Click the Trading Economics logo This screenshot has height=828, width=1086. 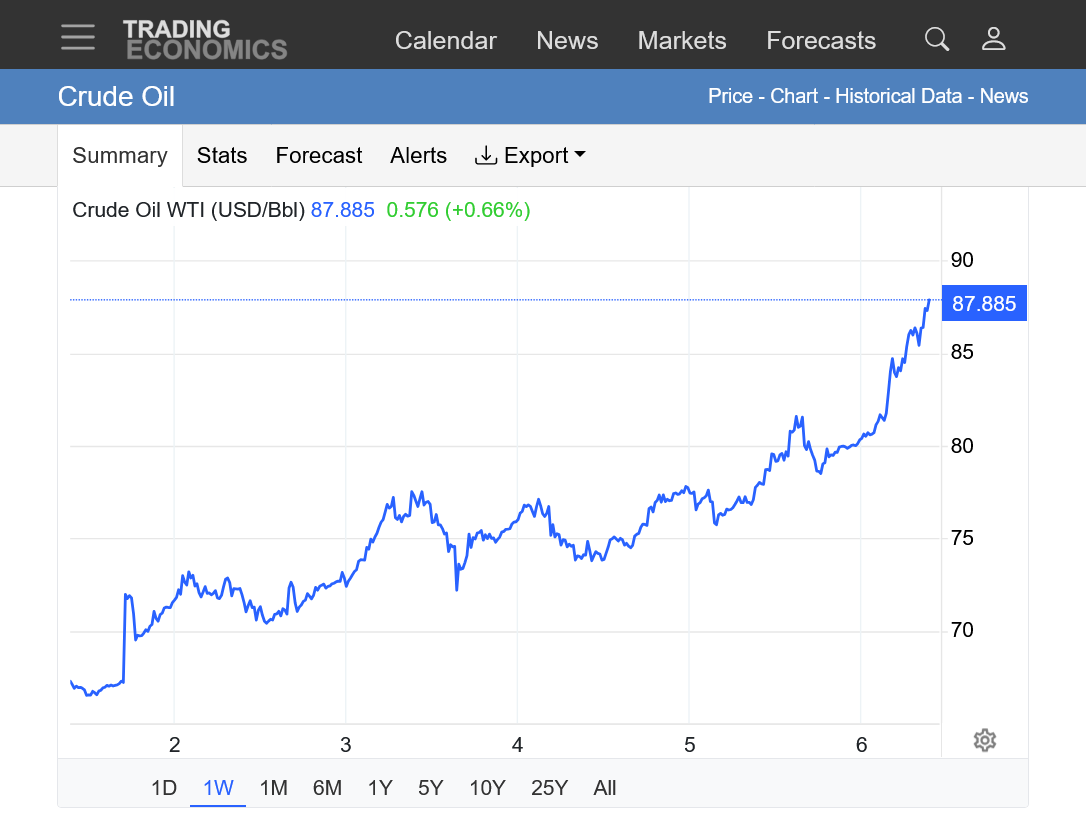(205, 39)
